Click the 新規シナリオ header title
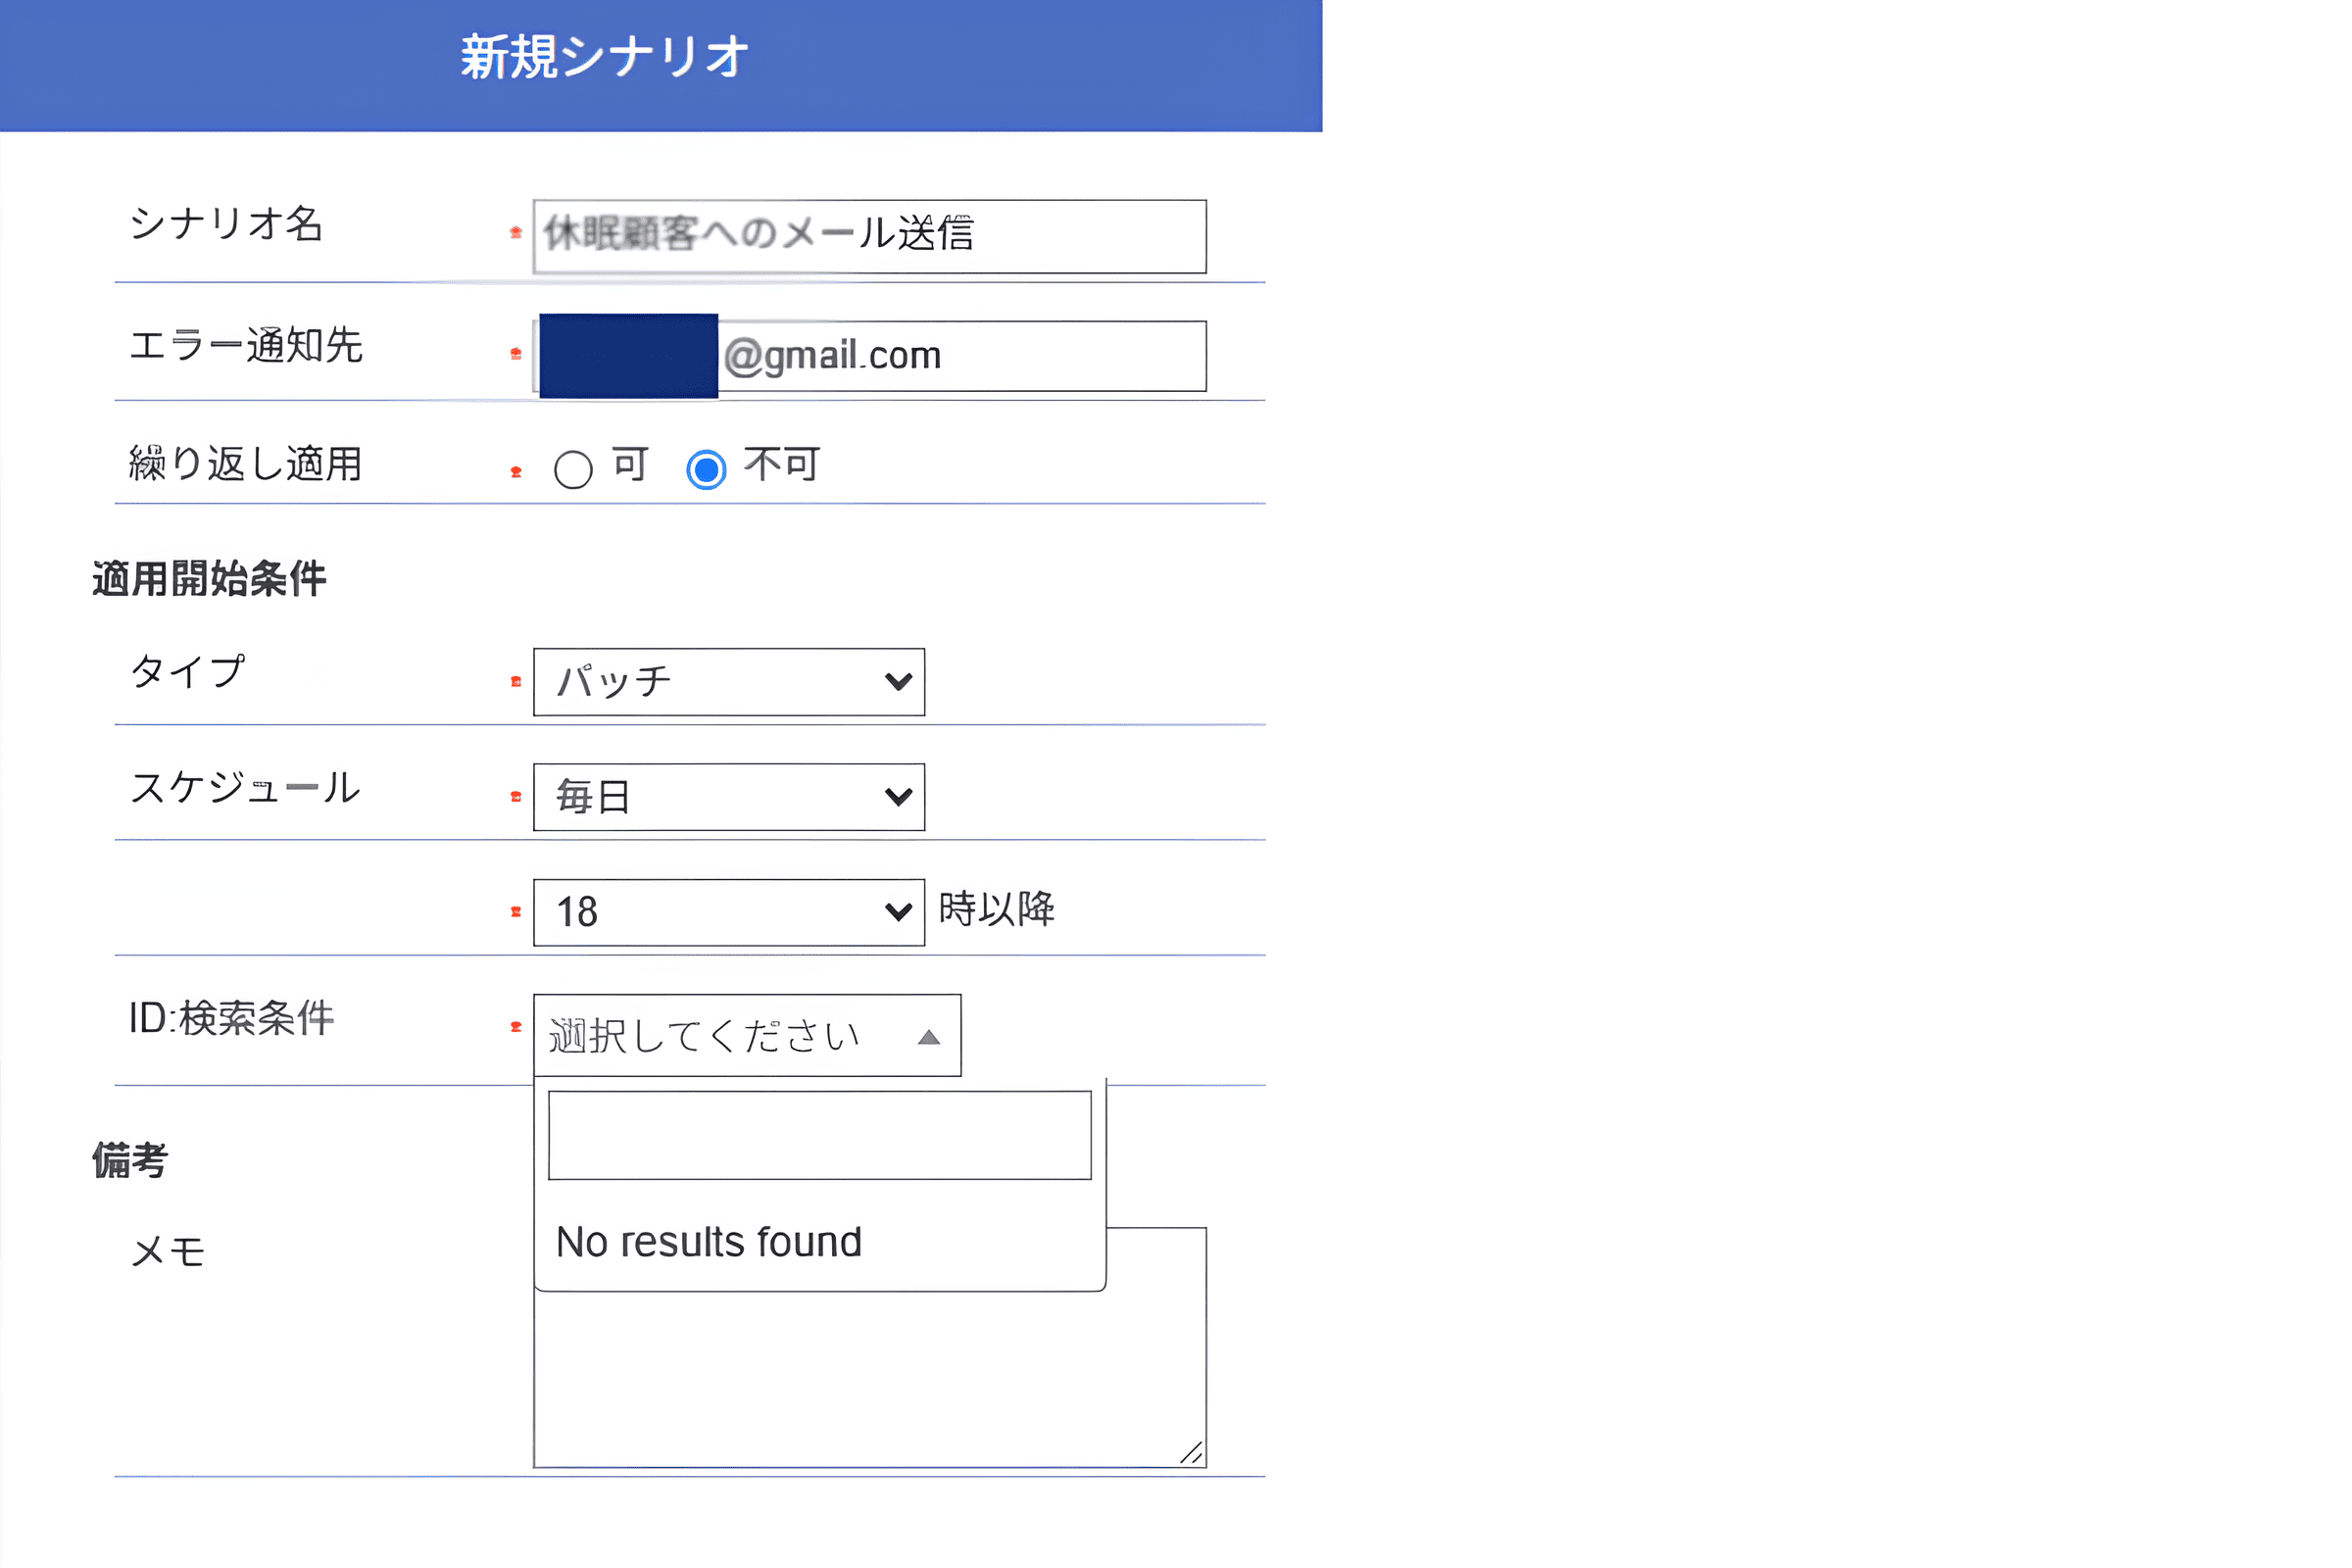 pyautogui.click(x=604, y=57)
